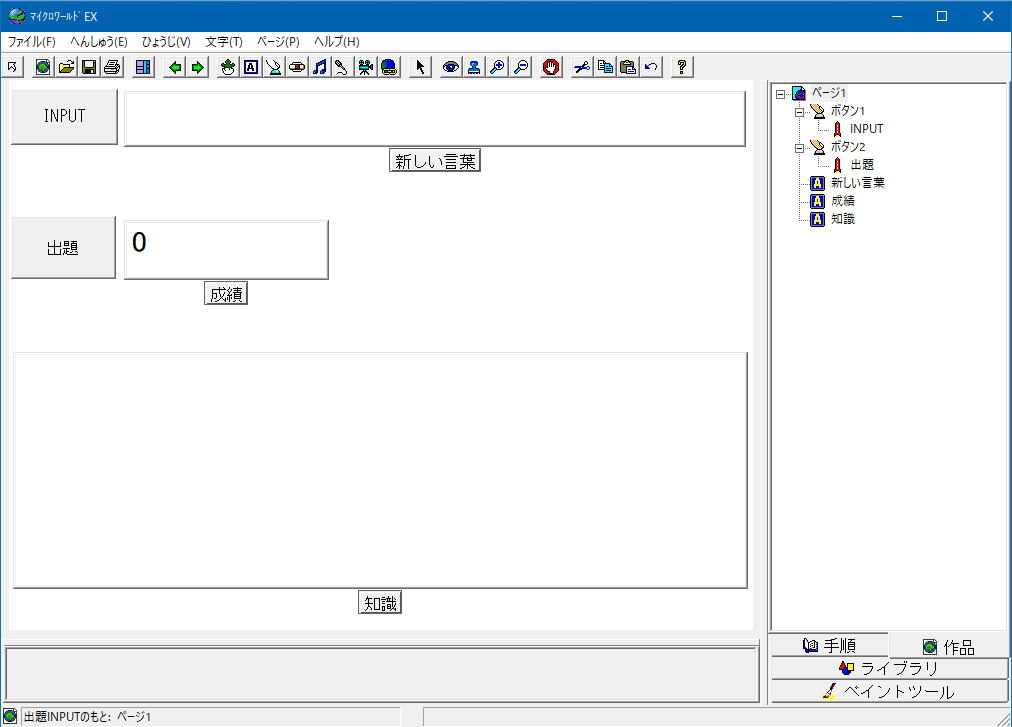
Task: Select the stamp tool
Action: pos(474,67)
